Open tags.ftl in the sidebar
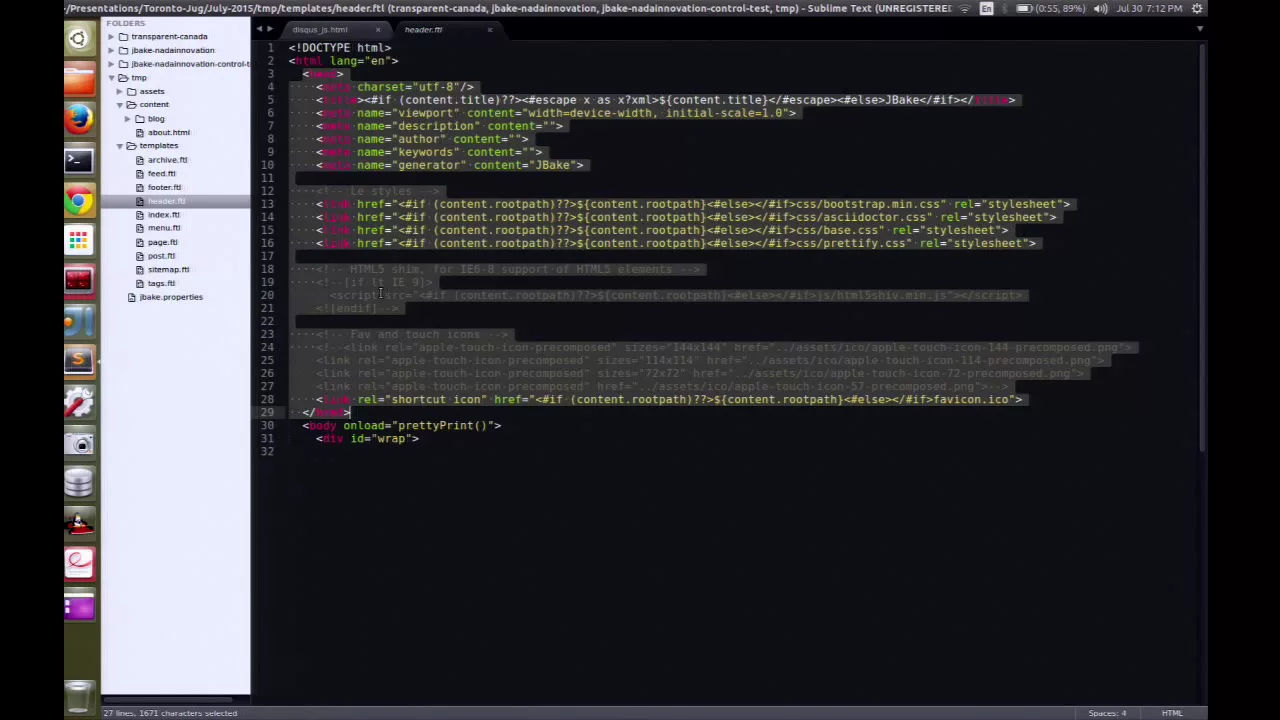The height and width of the screenshot is (720, 1280). 161,283
